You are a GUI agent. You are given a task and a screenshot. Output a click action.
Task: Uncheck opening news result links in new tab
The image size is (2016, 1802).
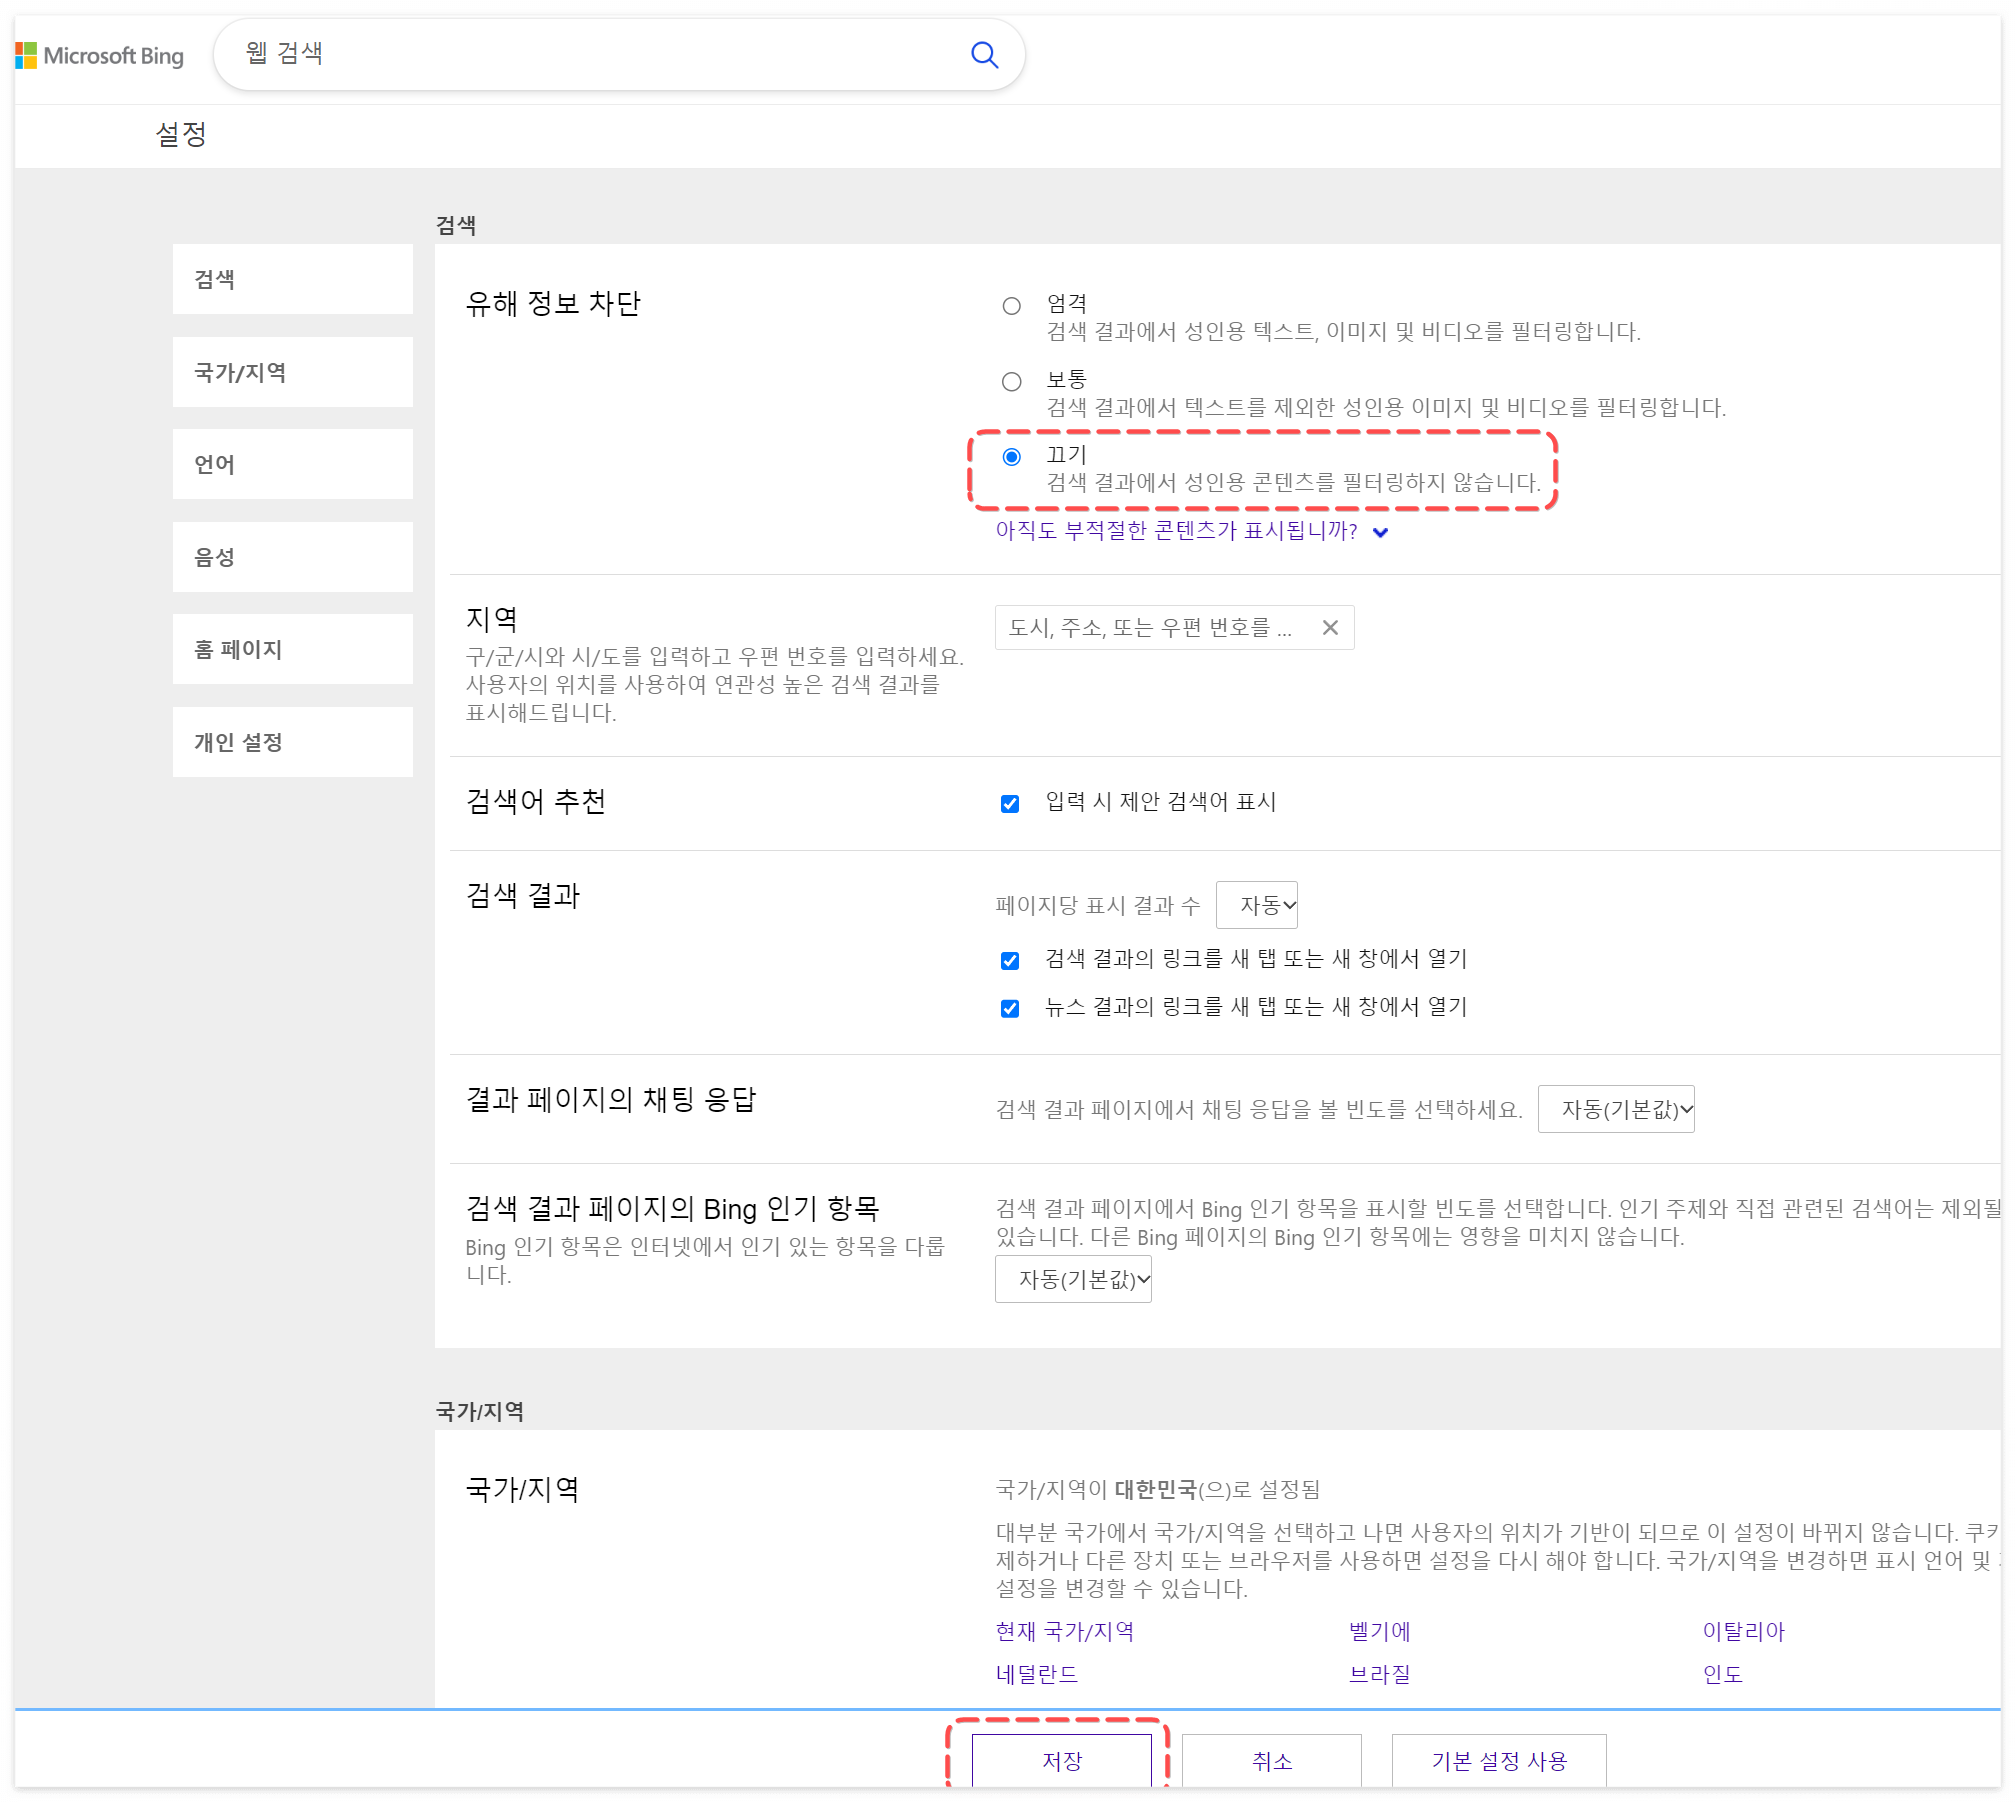click(x=1010, y=1009)
